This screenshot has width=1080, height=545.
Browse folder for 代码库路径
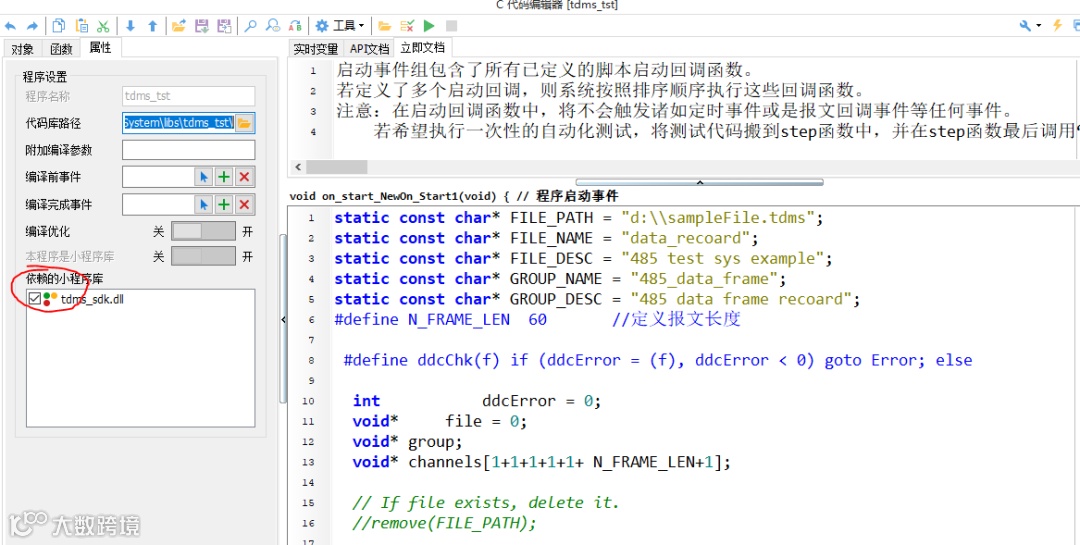(245, 123)
